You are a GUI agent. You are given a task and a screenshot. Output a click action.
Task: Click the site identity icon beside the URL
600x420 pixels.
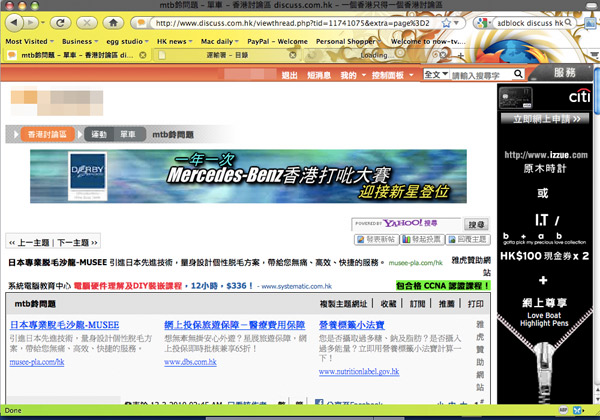click(141, 23)
